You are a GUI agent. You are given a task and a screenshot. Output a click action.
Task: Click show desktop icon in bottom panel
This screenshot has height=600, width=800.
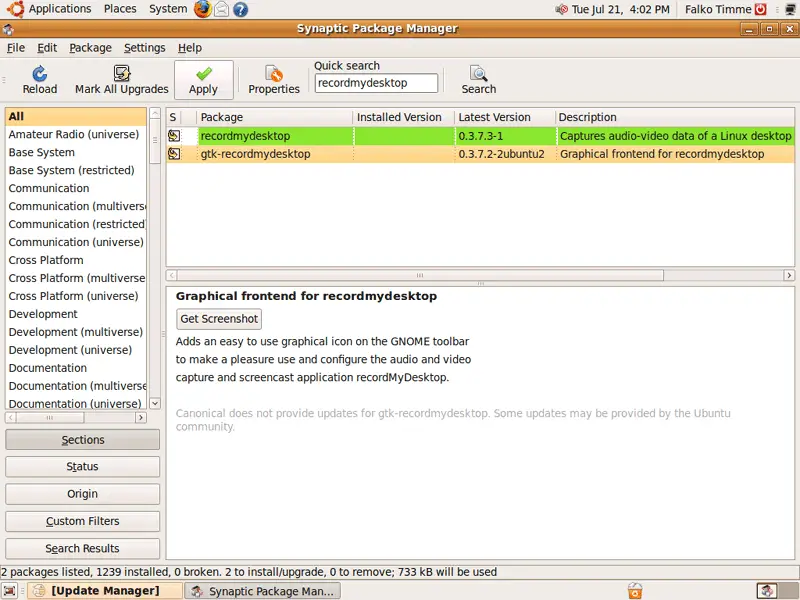tap(9, 591)
